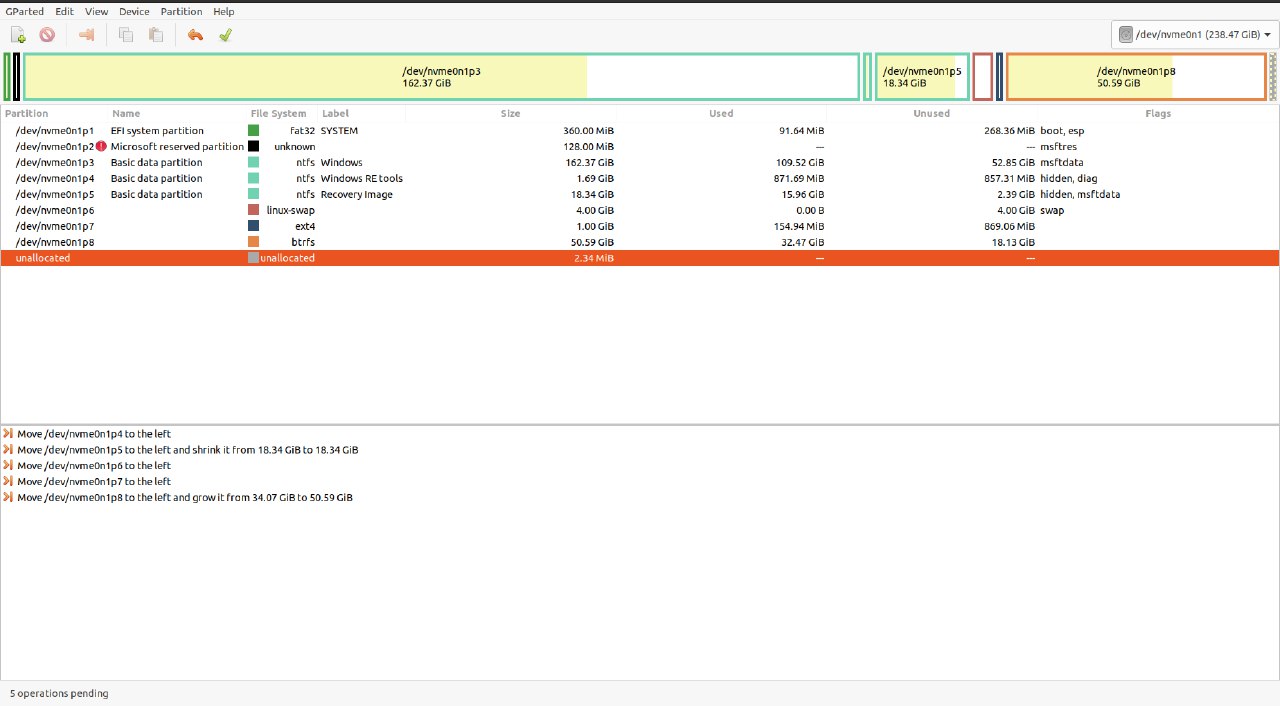Open the /dev/nvme0n1 device dropdown
The width and height of the screenshot is (1280, 706).
point(1195,35)
